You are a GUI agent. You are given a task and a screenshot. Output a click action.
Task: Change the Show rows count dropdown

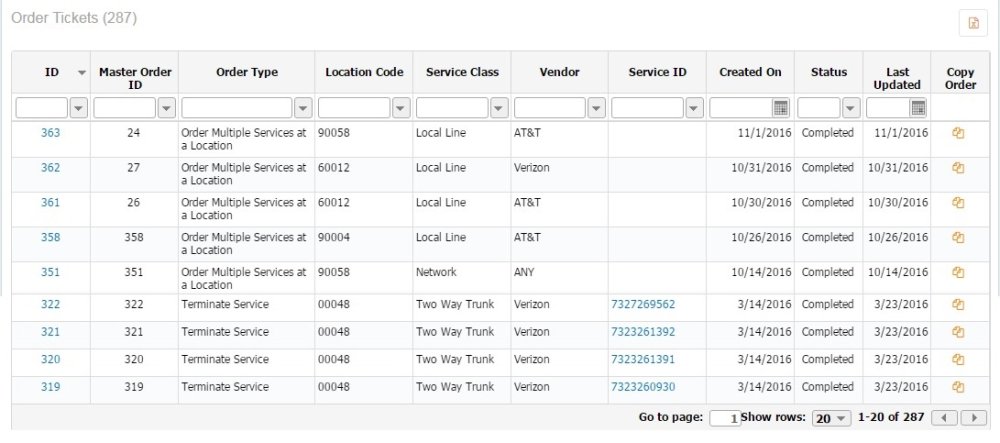(830, 418)
